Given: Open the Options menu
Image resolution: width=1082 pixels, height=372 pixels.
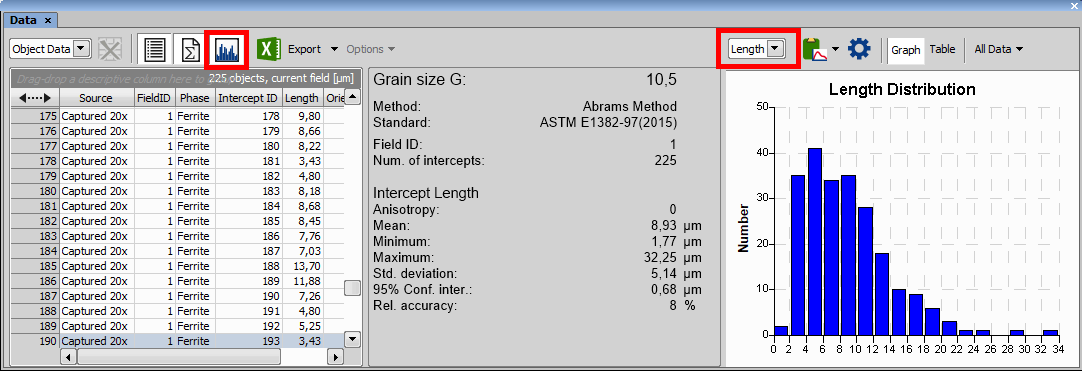Looking at the screenshot, I should 371,49.
